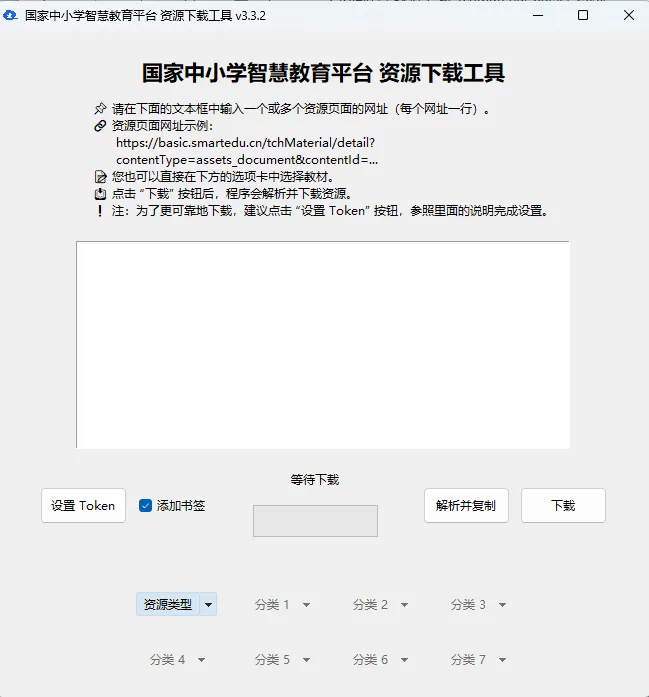Viewport: 649px width, 697px height.
Task: Click the 解析并复制 button
Action: 466,505
